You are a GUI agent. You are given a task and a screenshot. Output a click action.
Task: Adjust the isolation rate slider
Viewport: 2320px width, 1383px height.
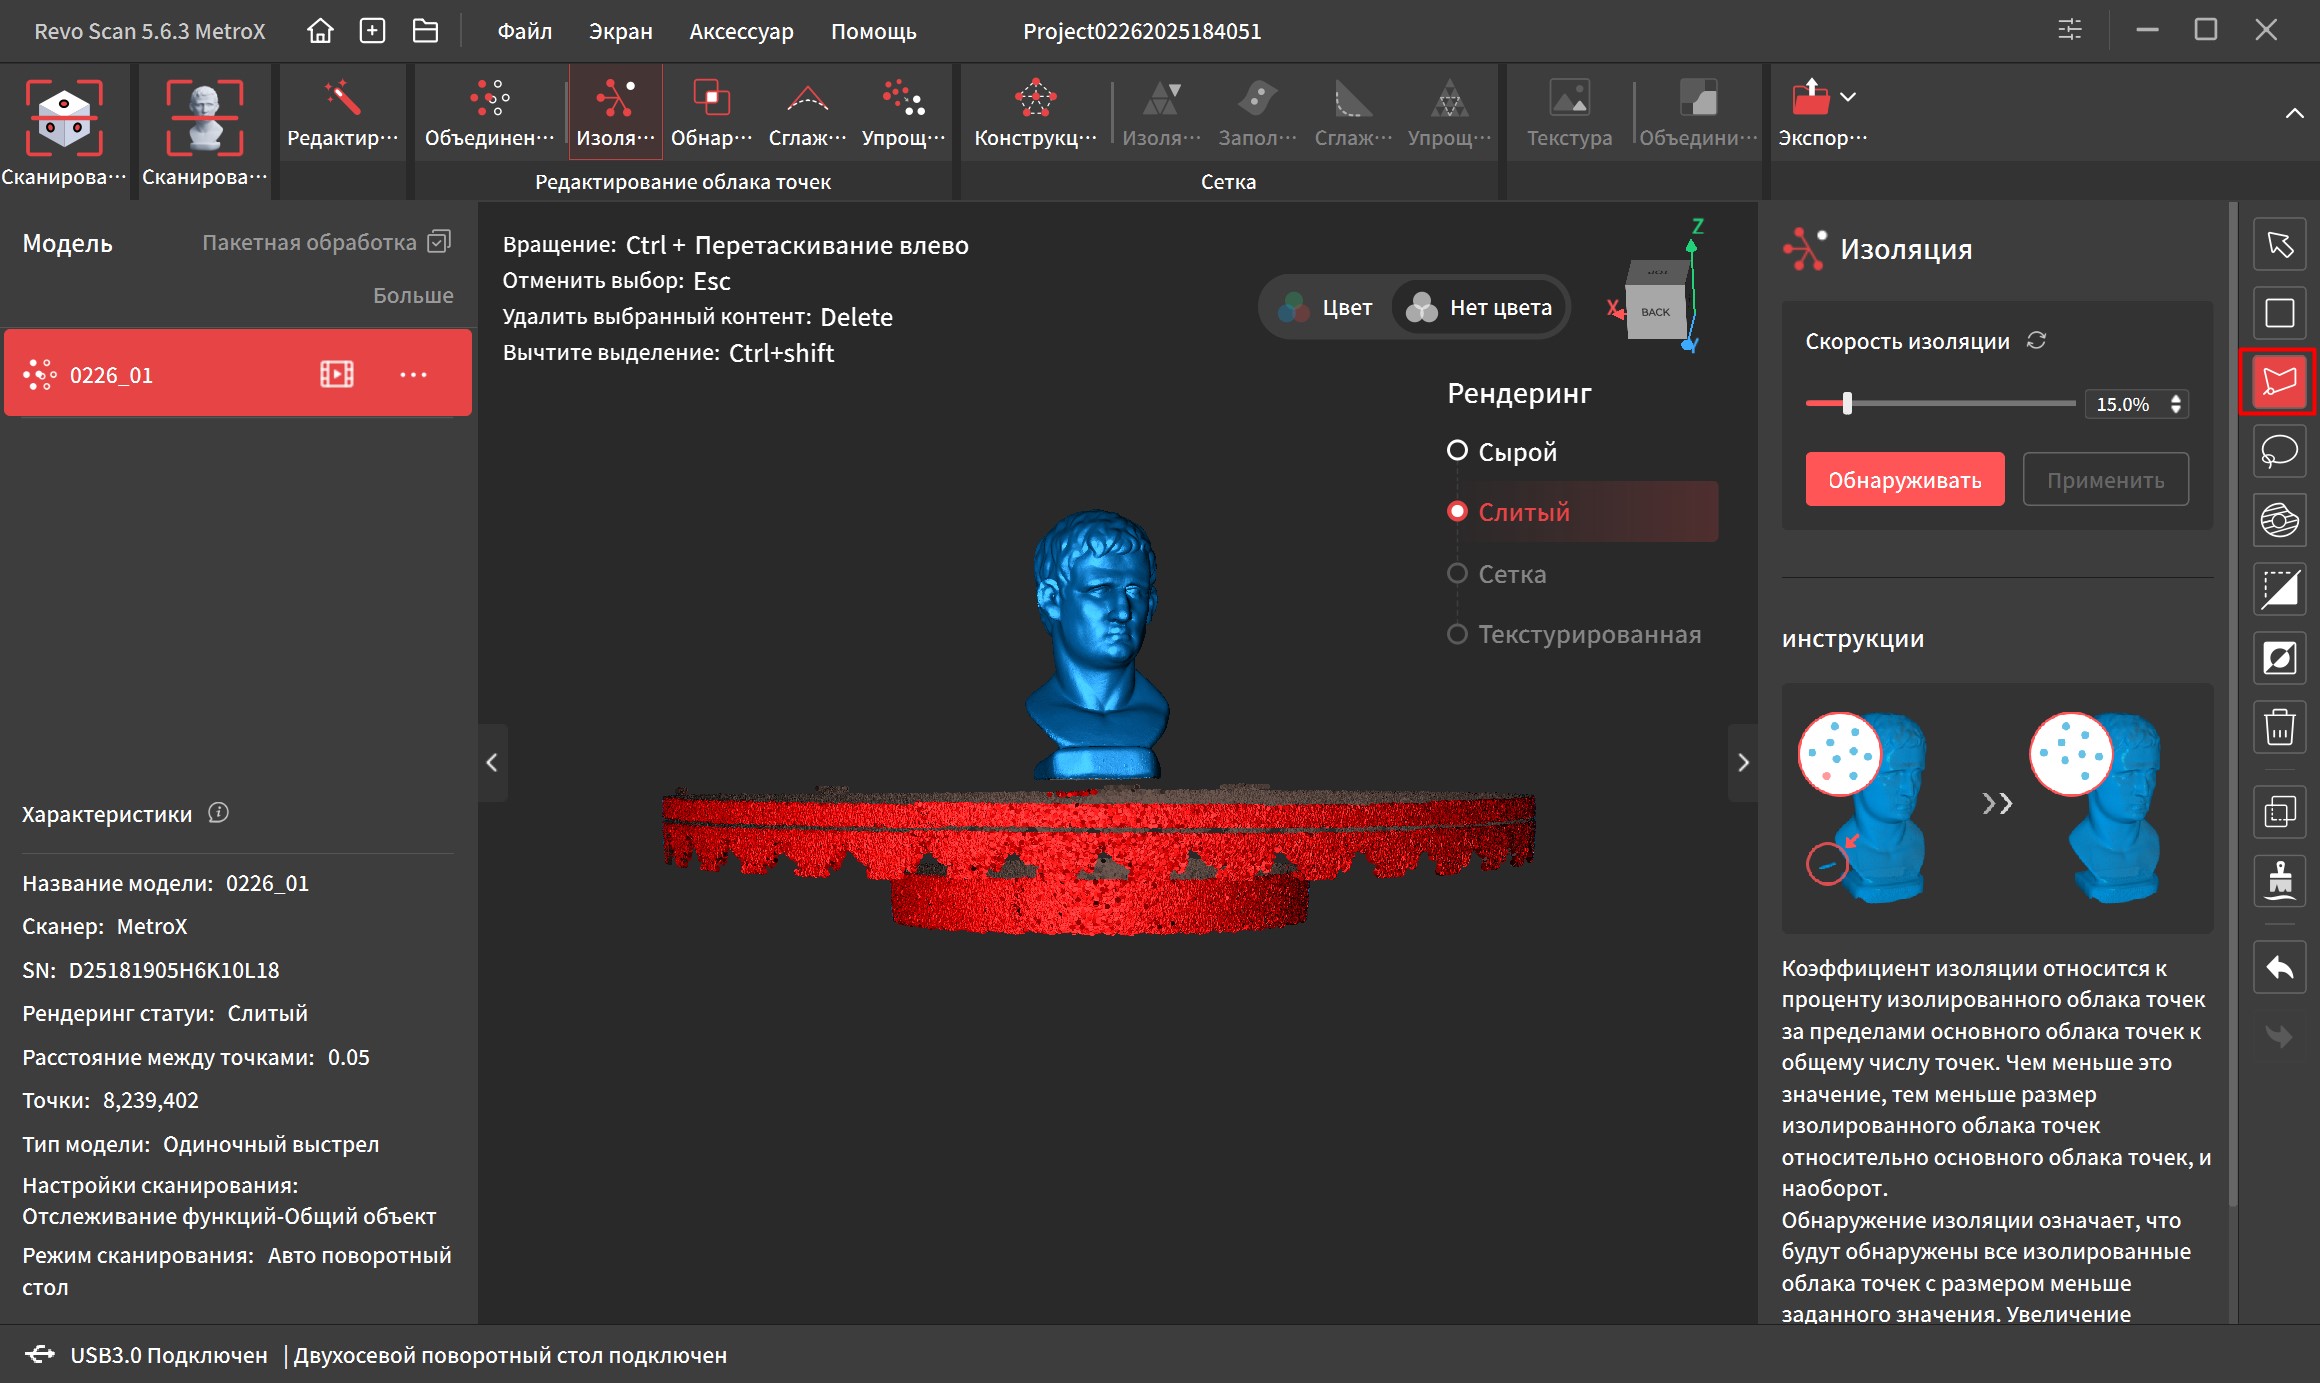pos(1847,404)
